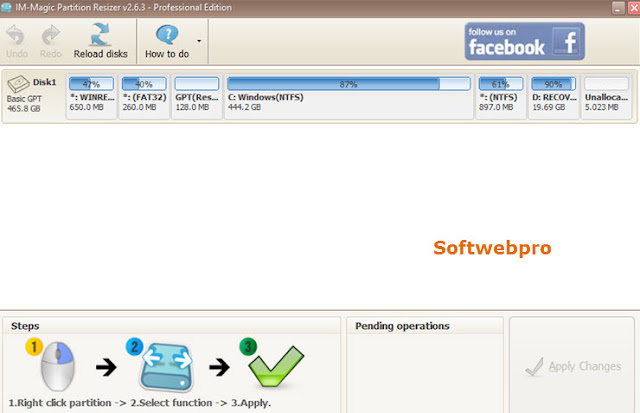Click the 87% usage bar of C: Windows
The width and height of the screenshot is (640, 413).
349,84
